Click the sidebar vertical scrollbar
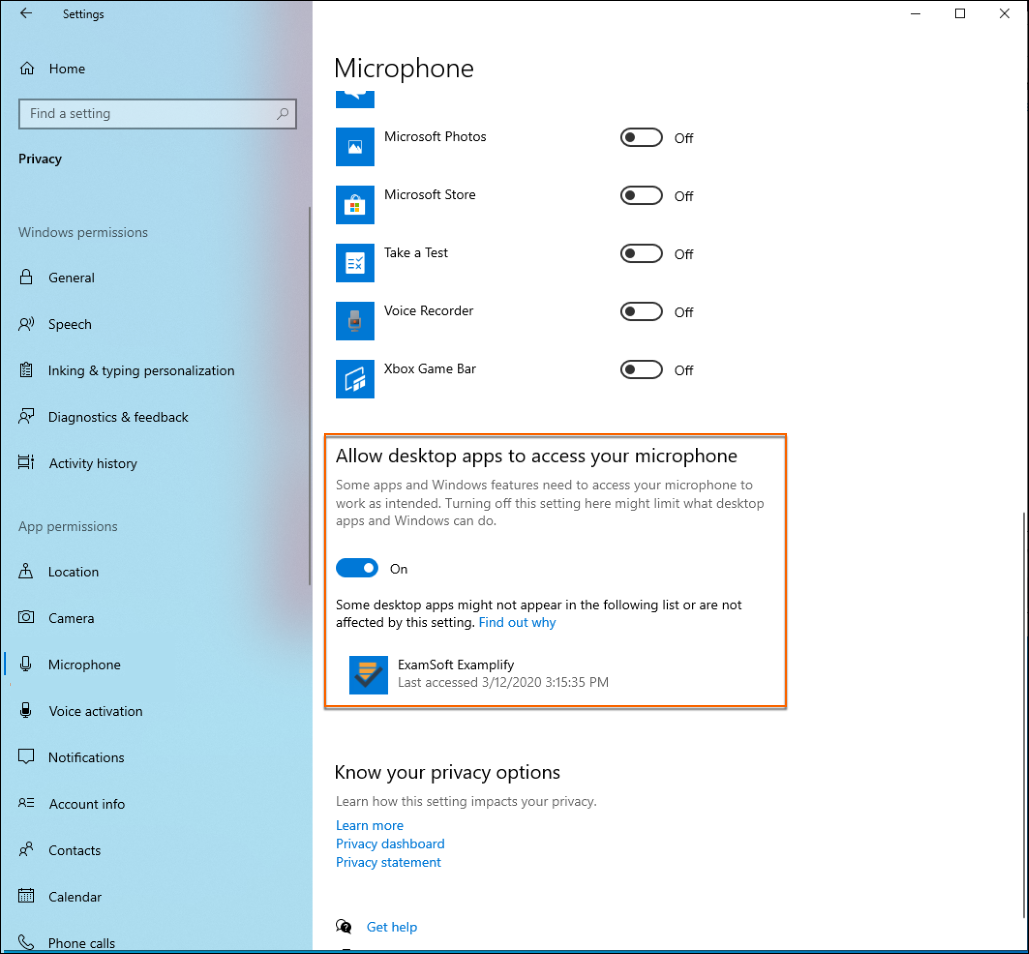Viewport: 1029px width, 954px height. [x=310, y=396]
